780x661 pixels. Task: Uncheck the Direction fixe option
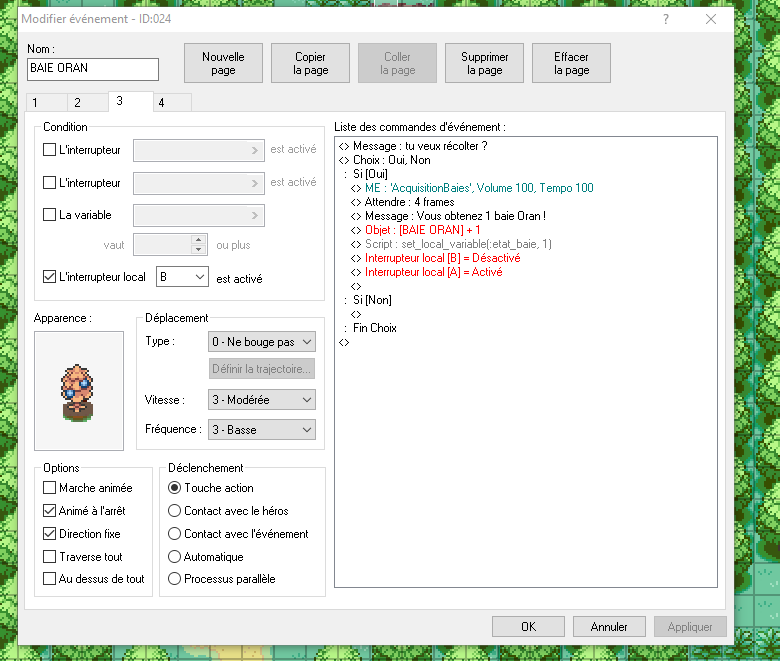(49, 534)
